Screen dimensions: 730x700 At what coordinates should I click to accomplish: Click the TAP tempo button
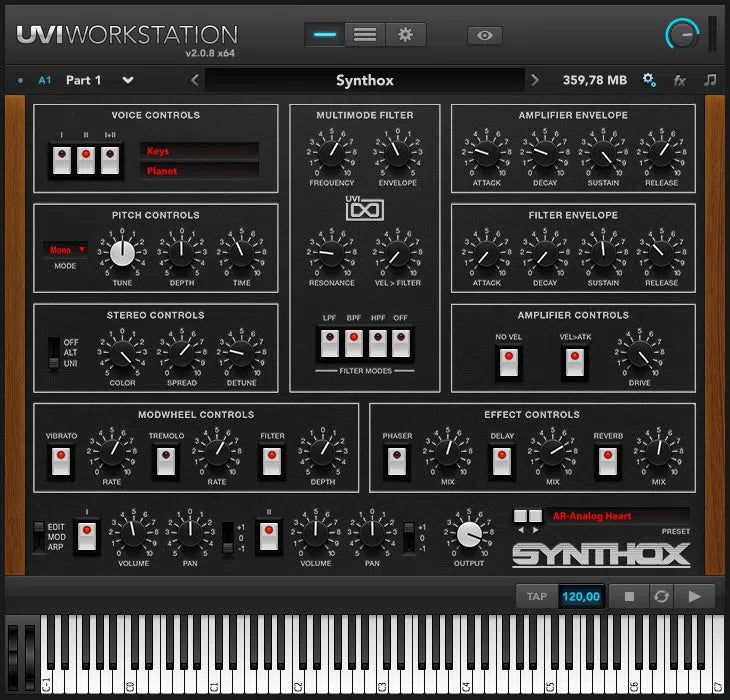pos(537,596)
